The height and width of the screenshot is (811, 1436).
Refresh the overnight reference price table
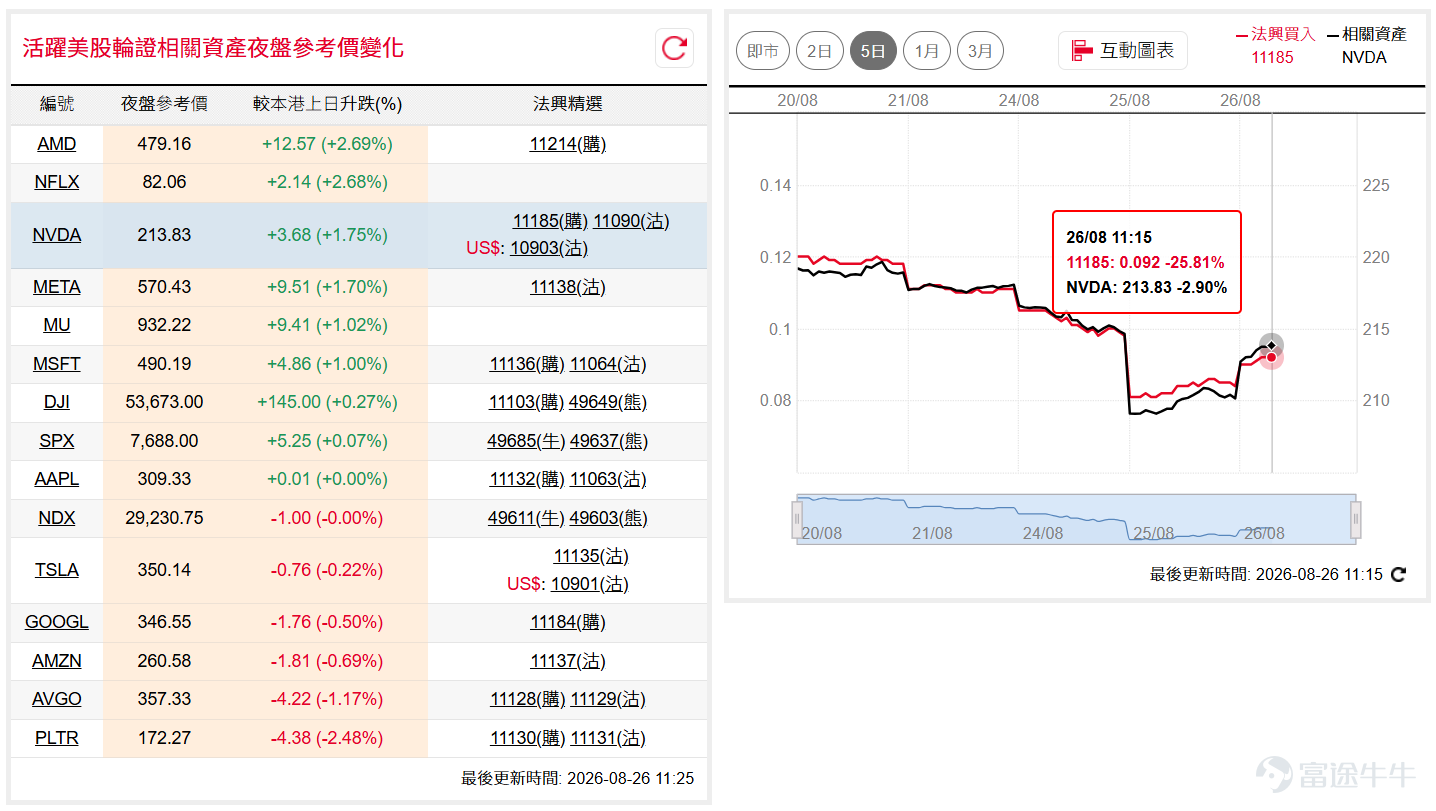click(x=675, y=48)
